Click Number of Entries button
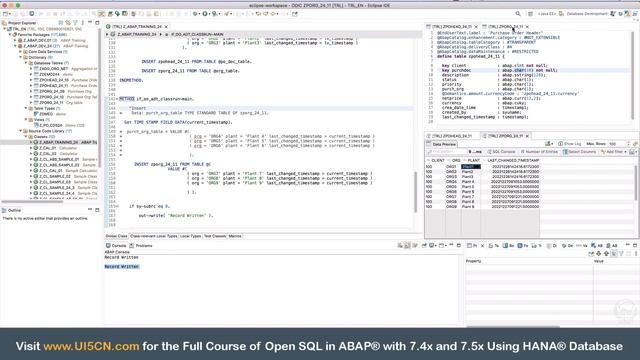Screen dimensions: 640x360 pyautogui.click(x=539, y=152)
